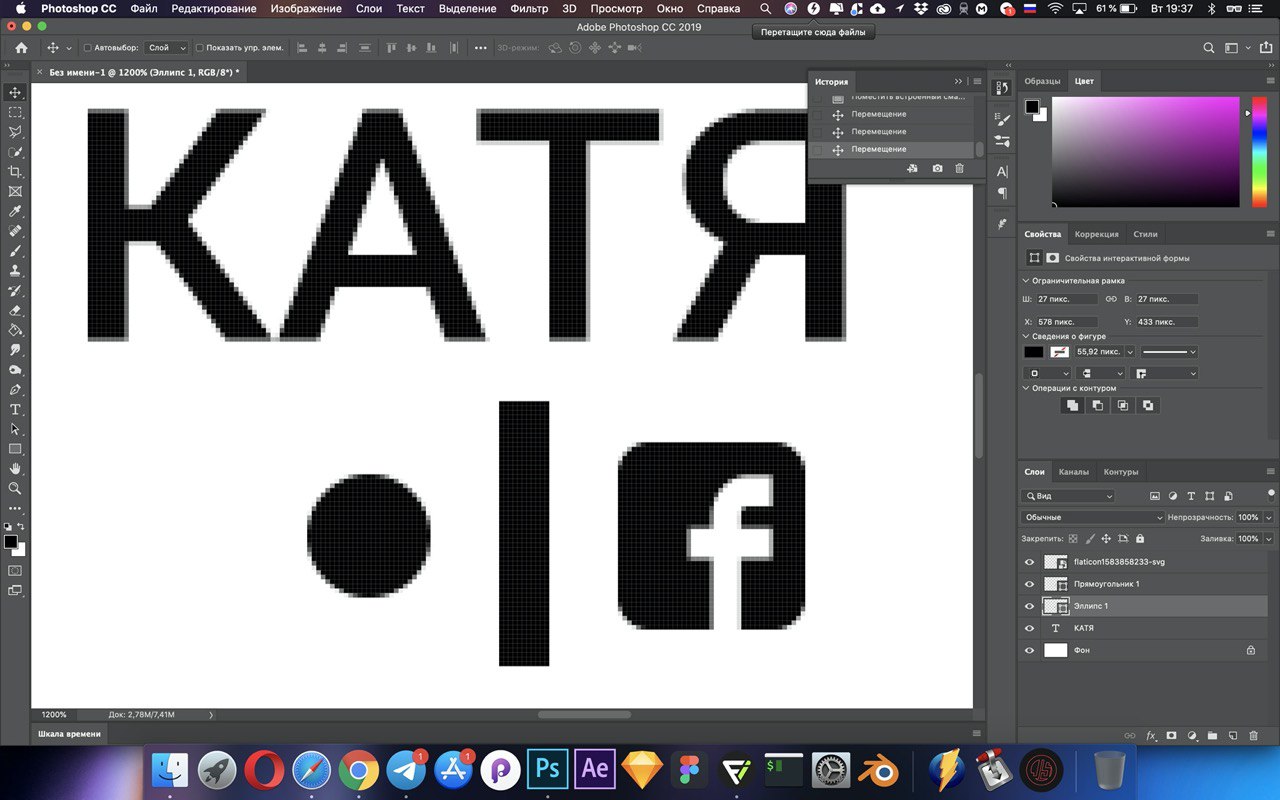Open the Paragraph panel icon

click(x=1002, y=193)
